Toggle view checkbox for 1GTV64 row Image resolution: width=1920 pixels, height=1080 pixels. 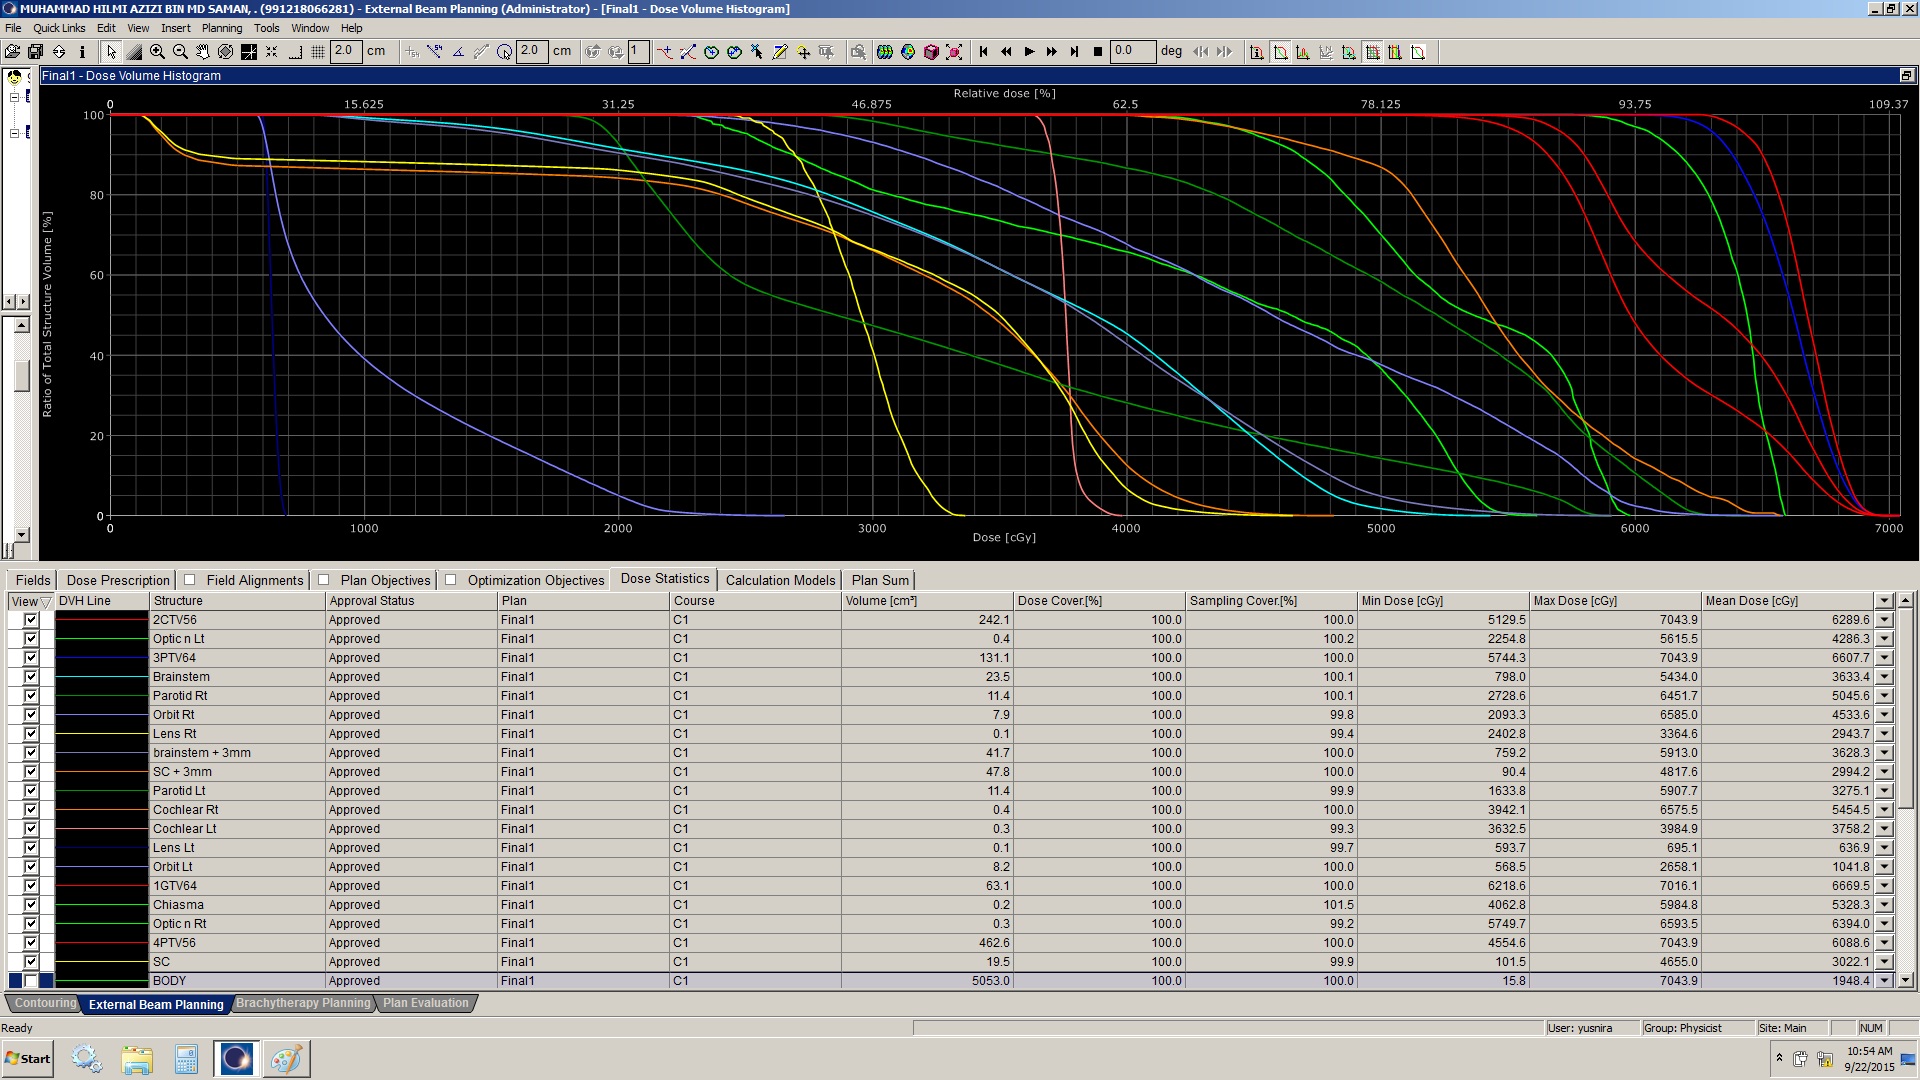[31, 886]
